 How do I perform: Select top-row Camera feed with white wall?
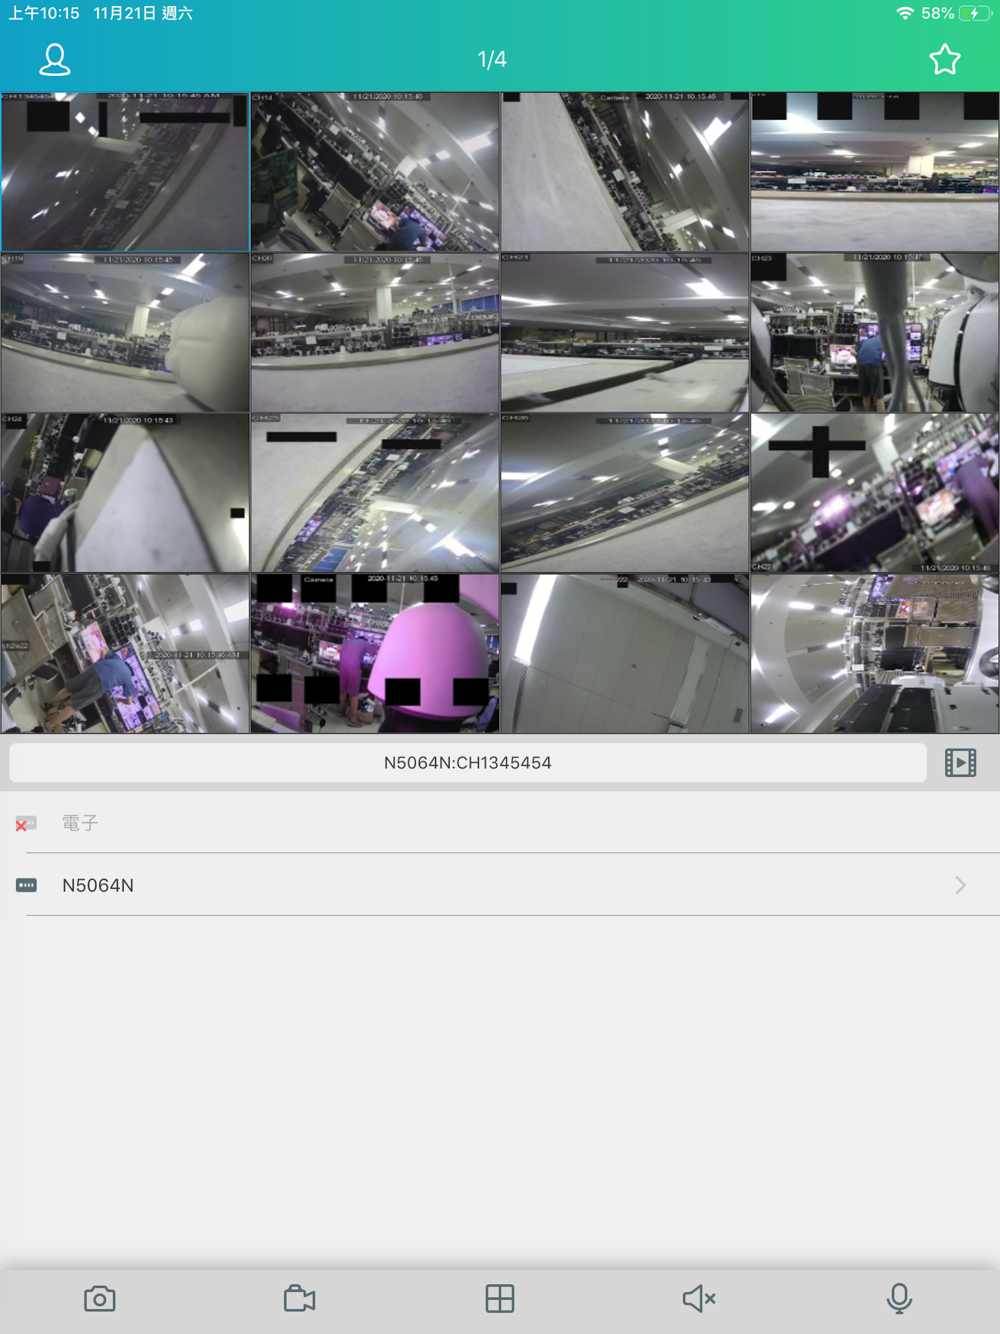tap(625, 172)
